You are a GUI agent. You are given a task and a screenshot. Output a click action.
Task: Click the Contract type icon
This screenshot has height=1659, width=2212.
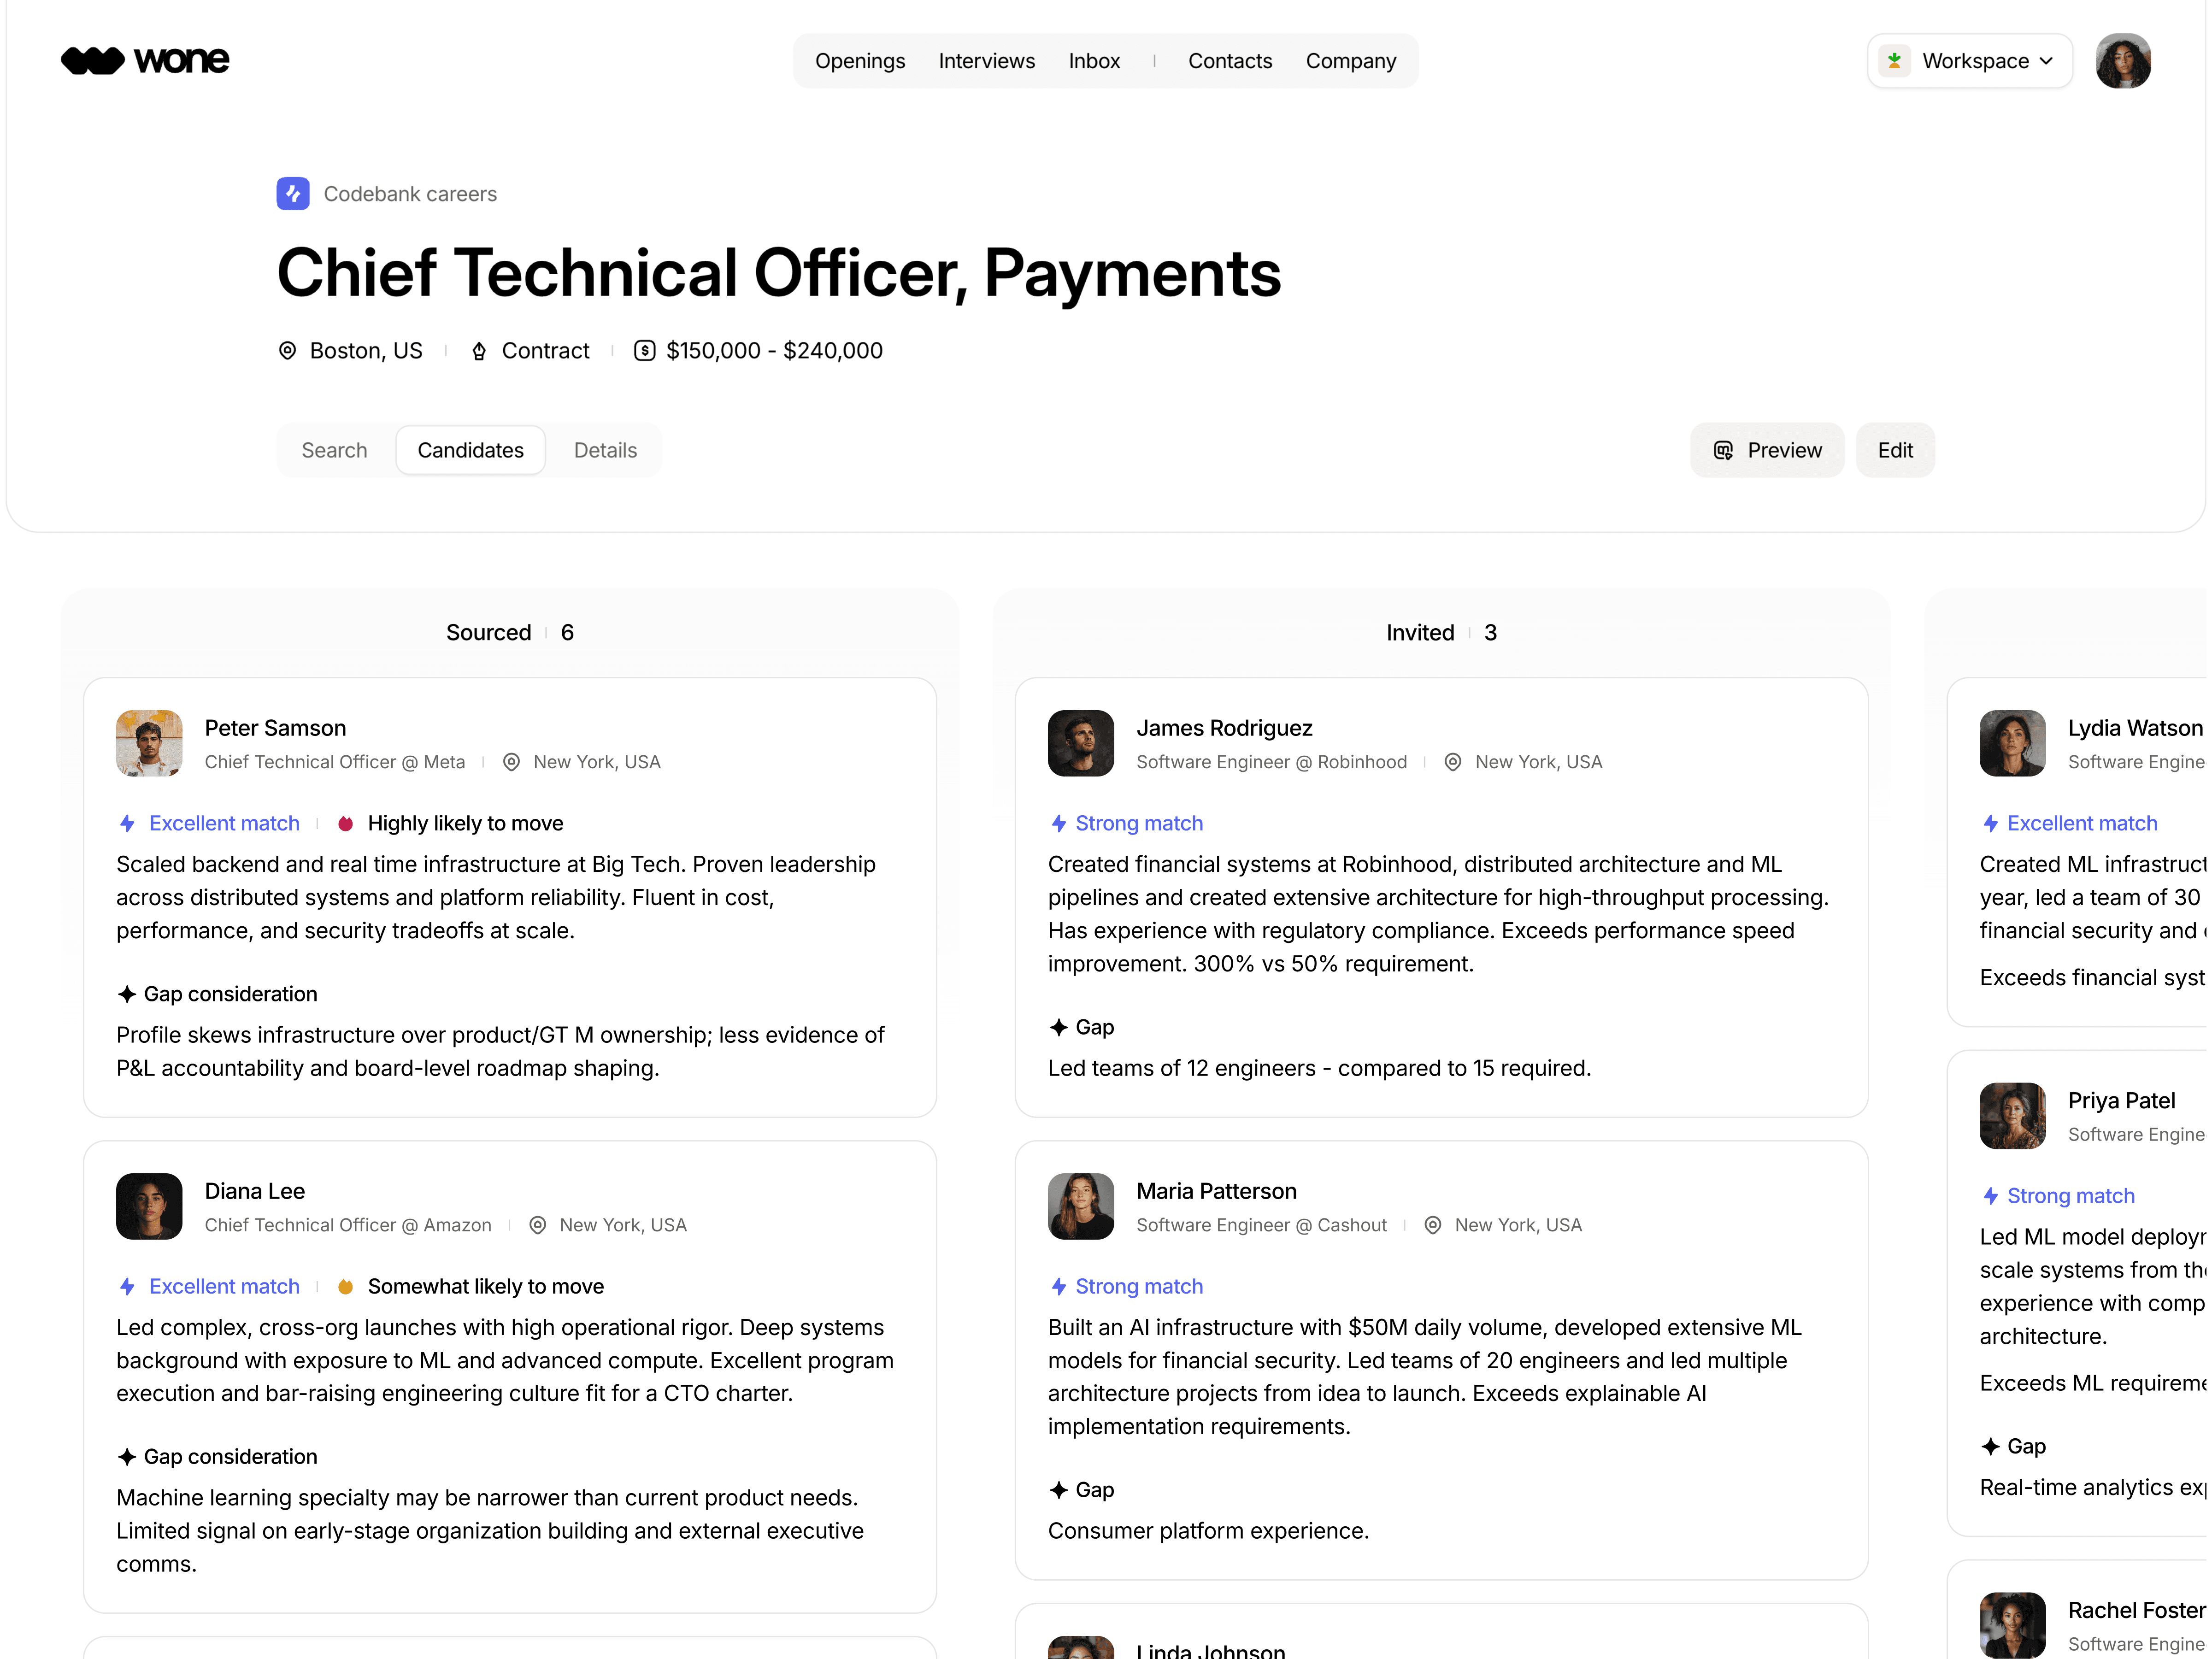[x=479, y=351]
